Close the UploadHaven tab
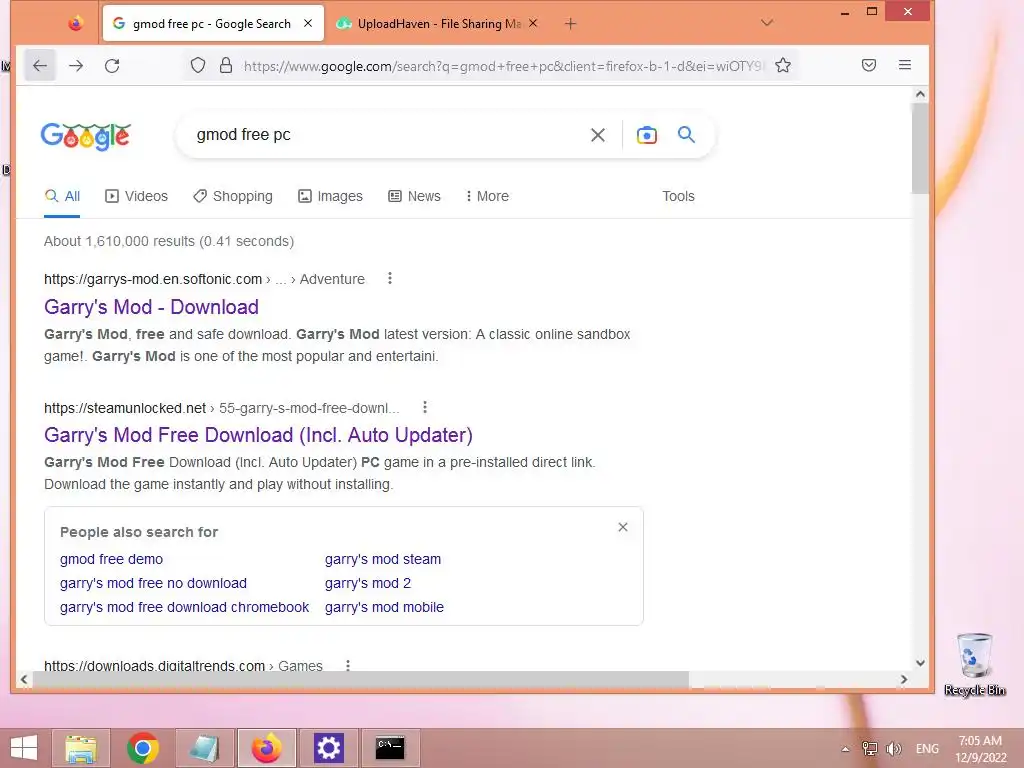The height and width of the screenshot is (768, 1024). 533,24
